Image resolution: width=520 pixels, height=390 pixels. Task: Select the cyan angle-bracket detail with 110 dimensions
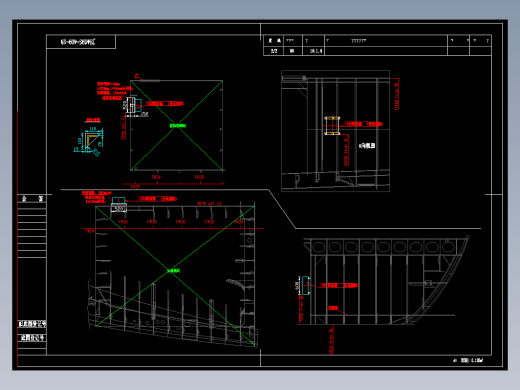pyautogui.click(x=89, y=141)
